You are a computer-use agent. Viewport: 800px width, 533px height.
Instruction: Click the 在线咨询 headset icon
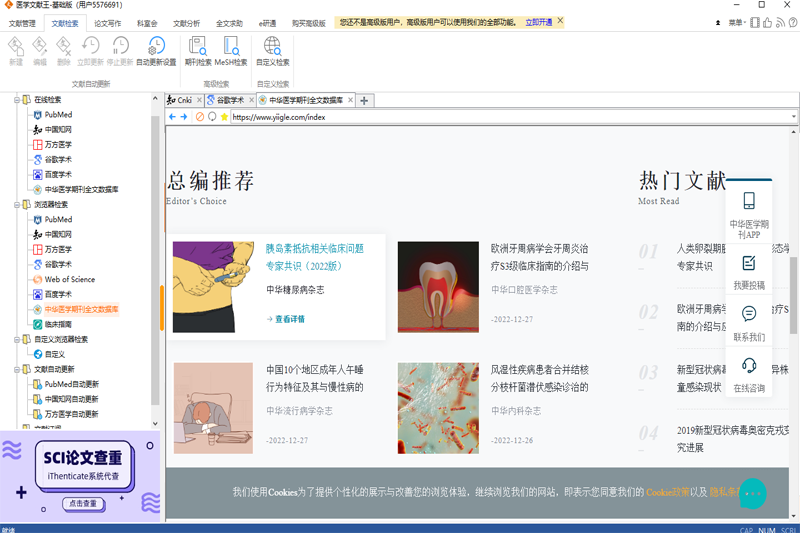click(x=749, y=365)
